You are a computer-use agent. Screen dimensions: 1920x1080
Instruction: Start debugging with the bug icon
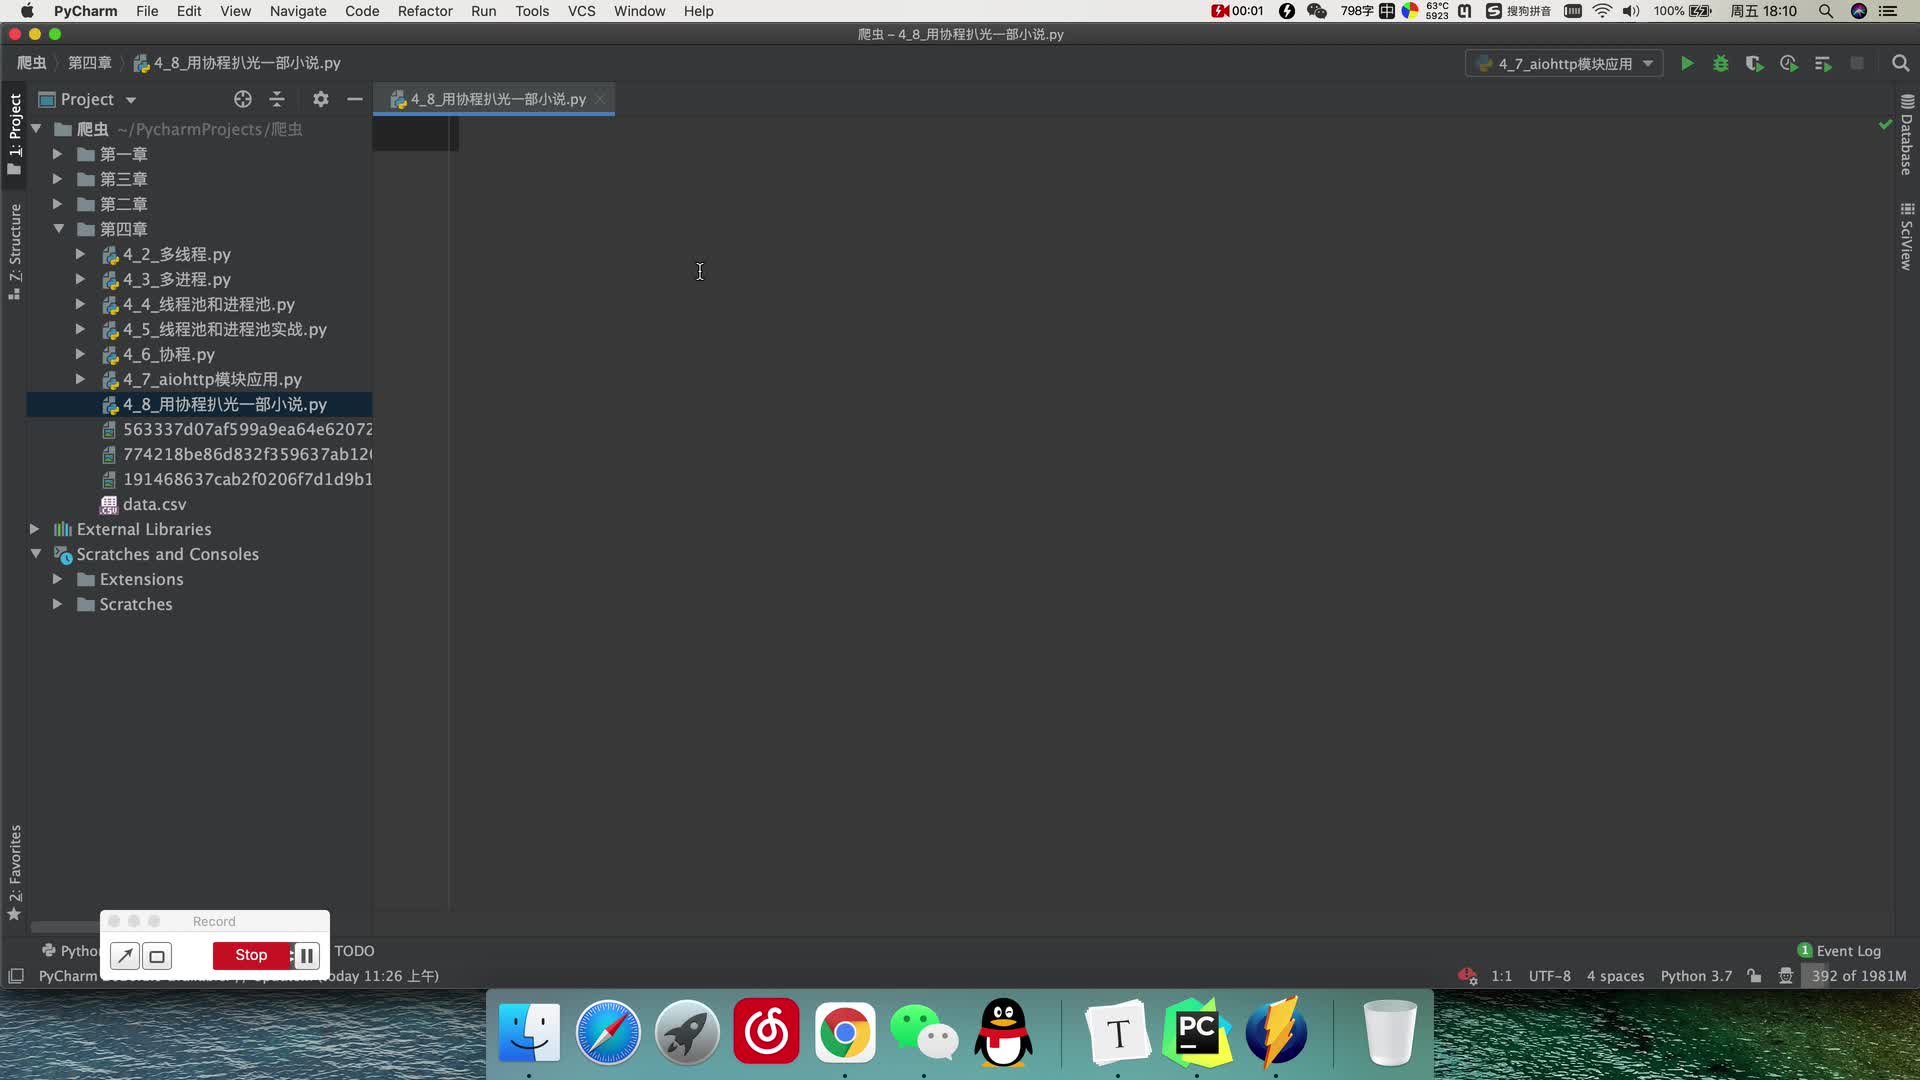pos(1721,64)
